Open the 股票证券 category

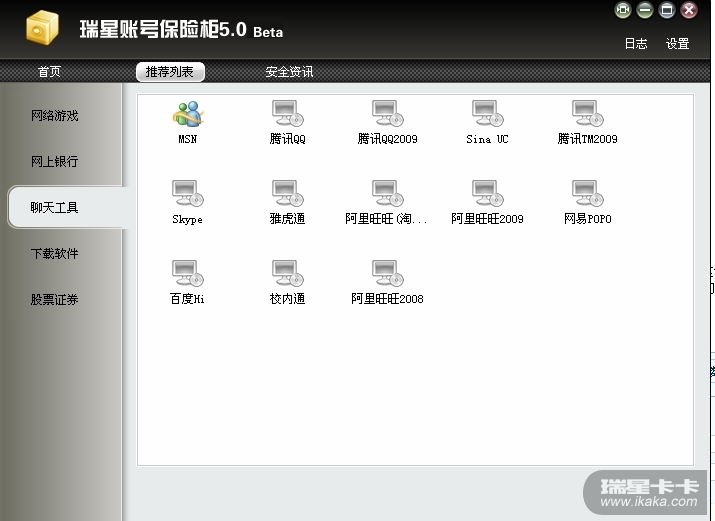(55, 299)
